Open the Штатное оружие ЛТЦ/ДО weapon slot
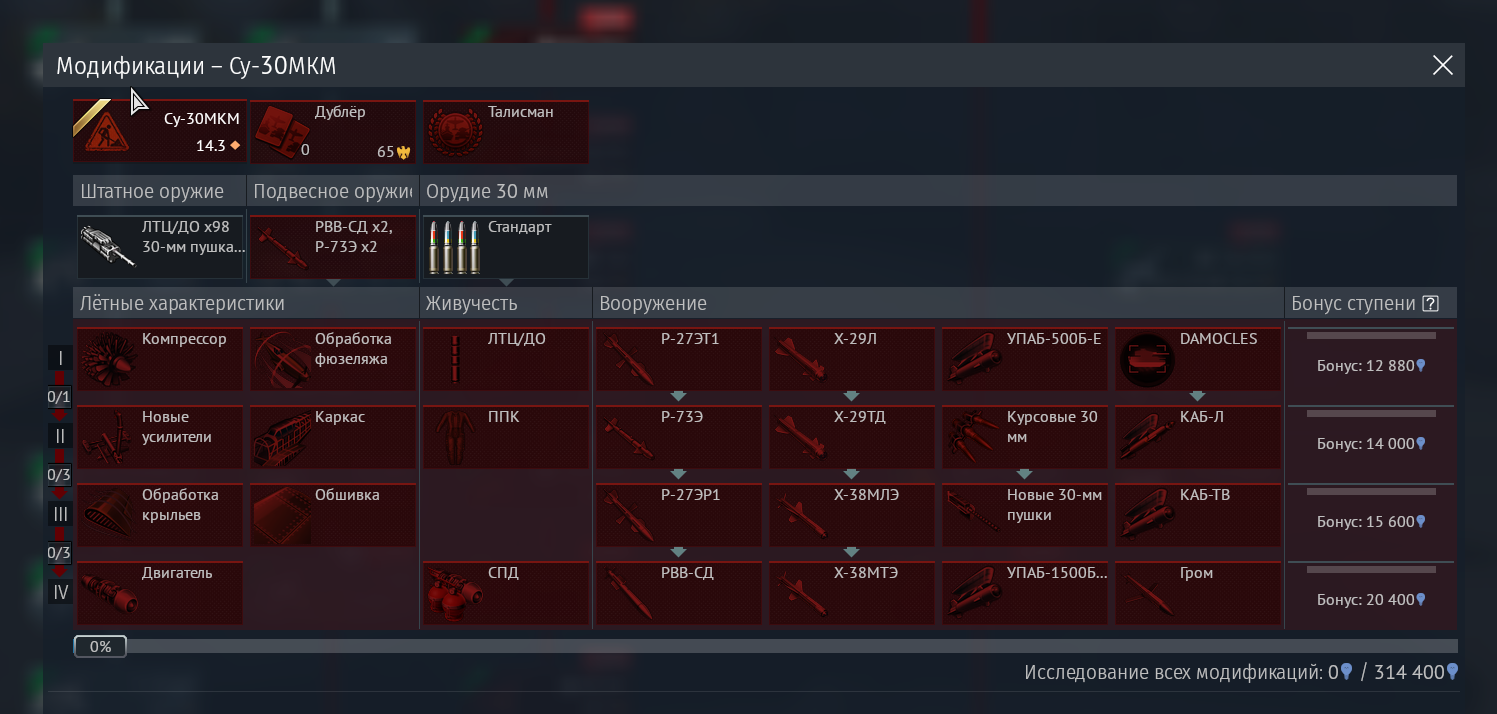 coord(160,247)
